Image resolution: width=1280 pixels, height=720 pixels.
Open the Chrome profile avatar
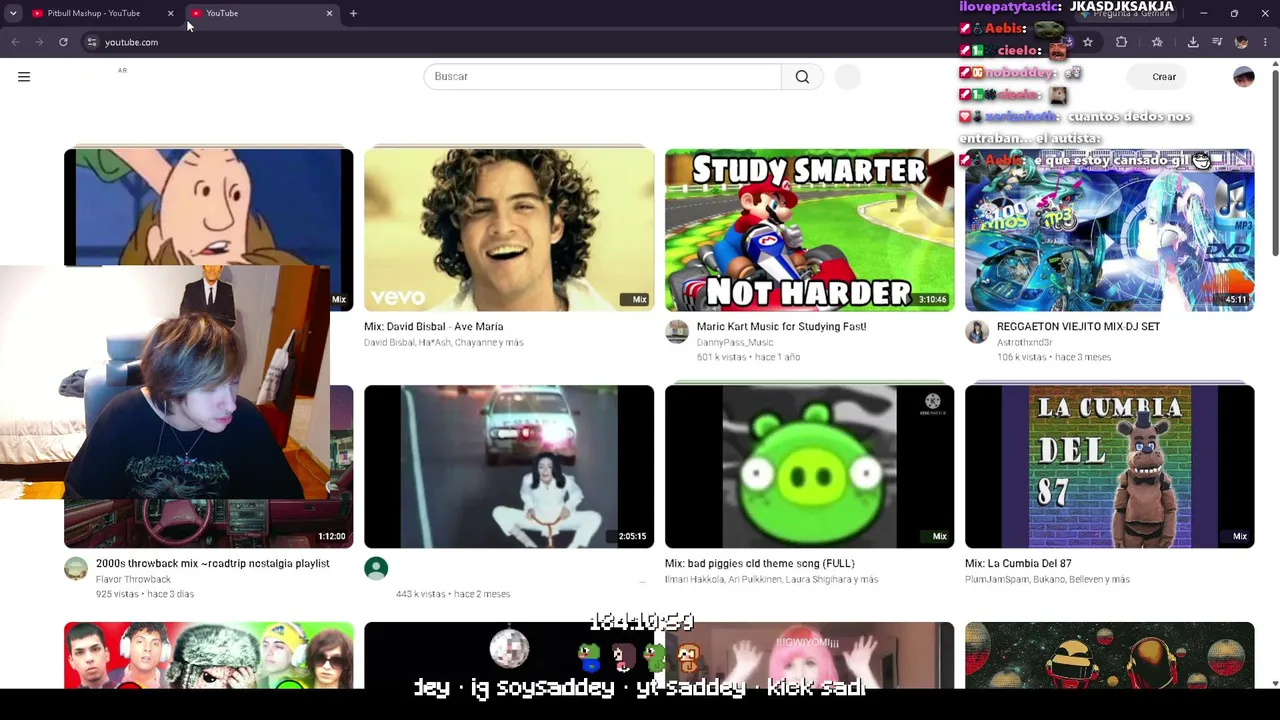coord(1241,42)
